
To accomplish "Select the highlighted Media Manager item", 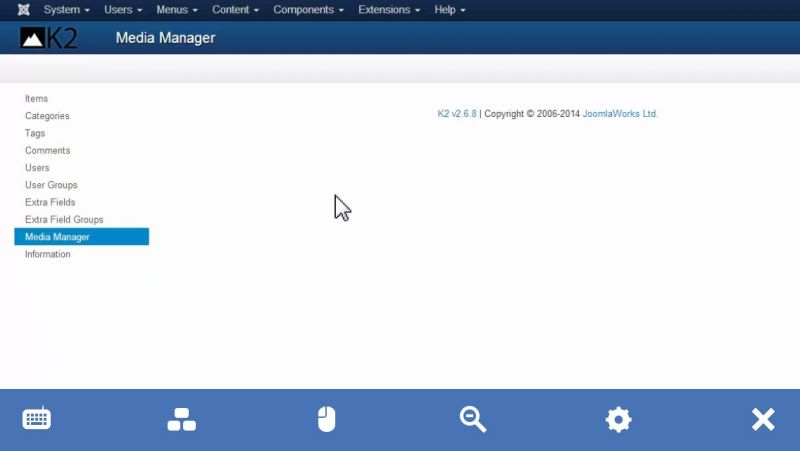I will (x=82, y=237).
